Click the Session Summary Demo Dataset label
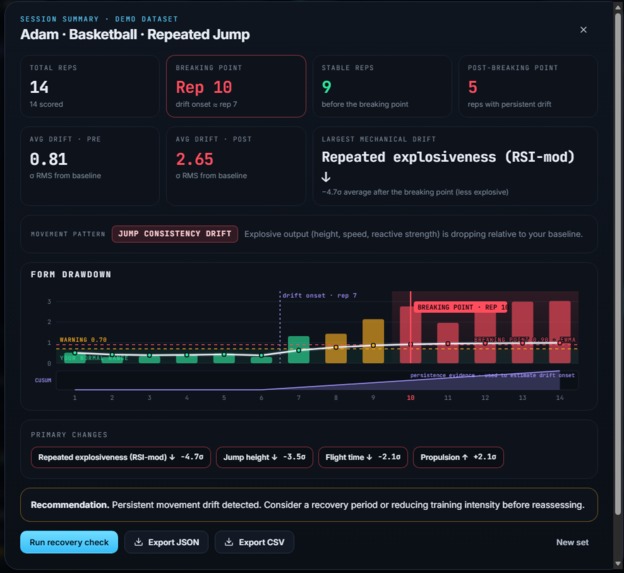This screenshot has width=624, height=573. click(x=99, y=19)
